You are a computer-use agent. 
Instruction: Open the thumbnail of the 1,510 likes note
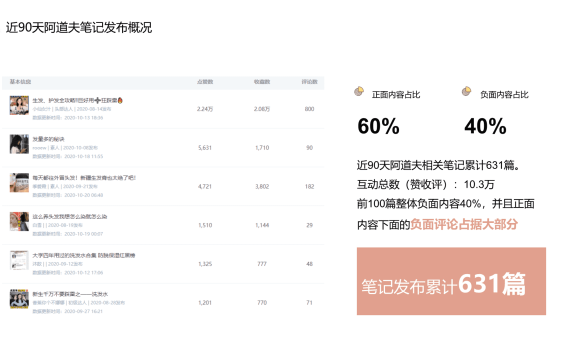[19, 221]
